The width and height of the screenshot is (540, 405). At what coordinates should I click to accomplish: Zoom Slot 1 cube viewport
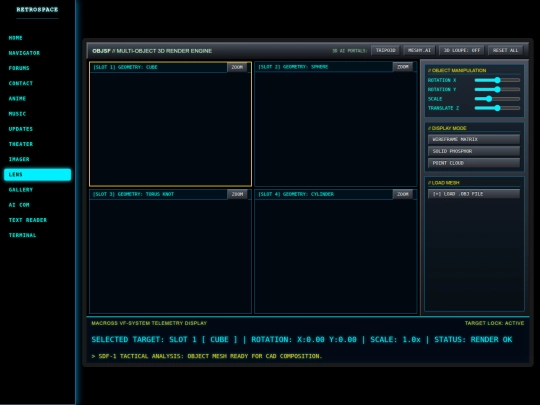click(237, 67)
